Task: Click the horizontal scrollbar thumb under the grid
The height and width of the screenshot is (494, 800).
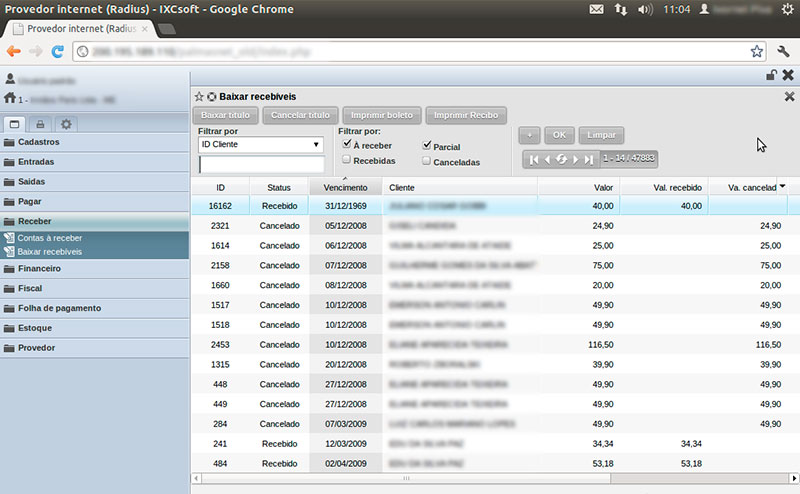Action: 406,478
